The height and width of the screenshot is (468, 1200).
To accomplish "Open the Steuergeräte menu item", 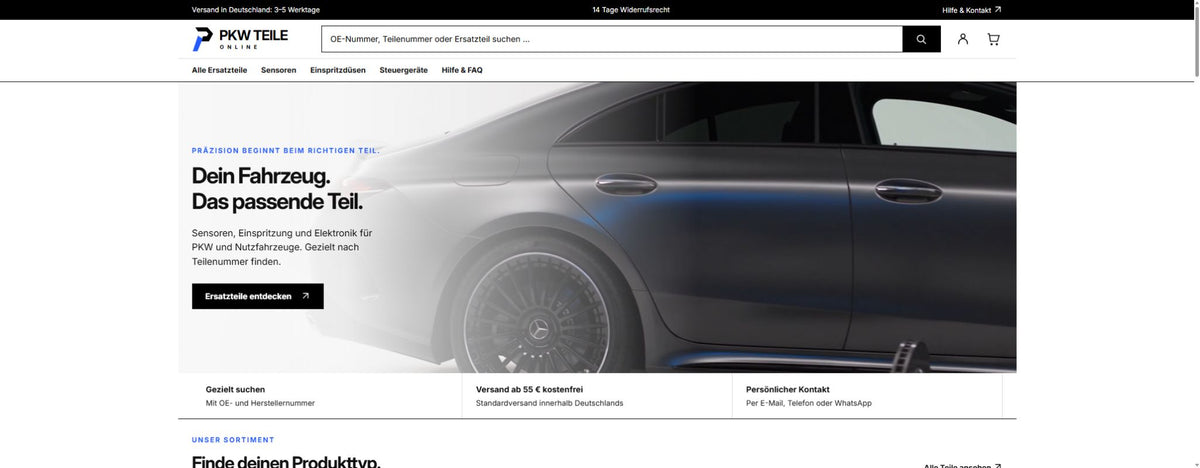I will click(404, 70).
